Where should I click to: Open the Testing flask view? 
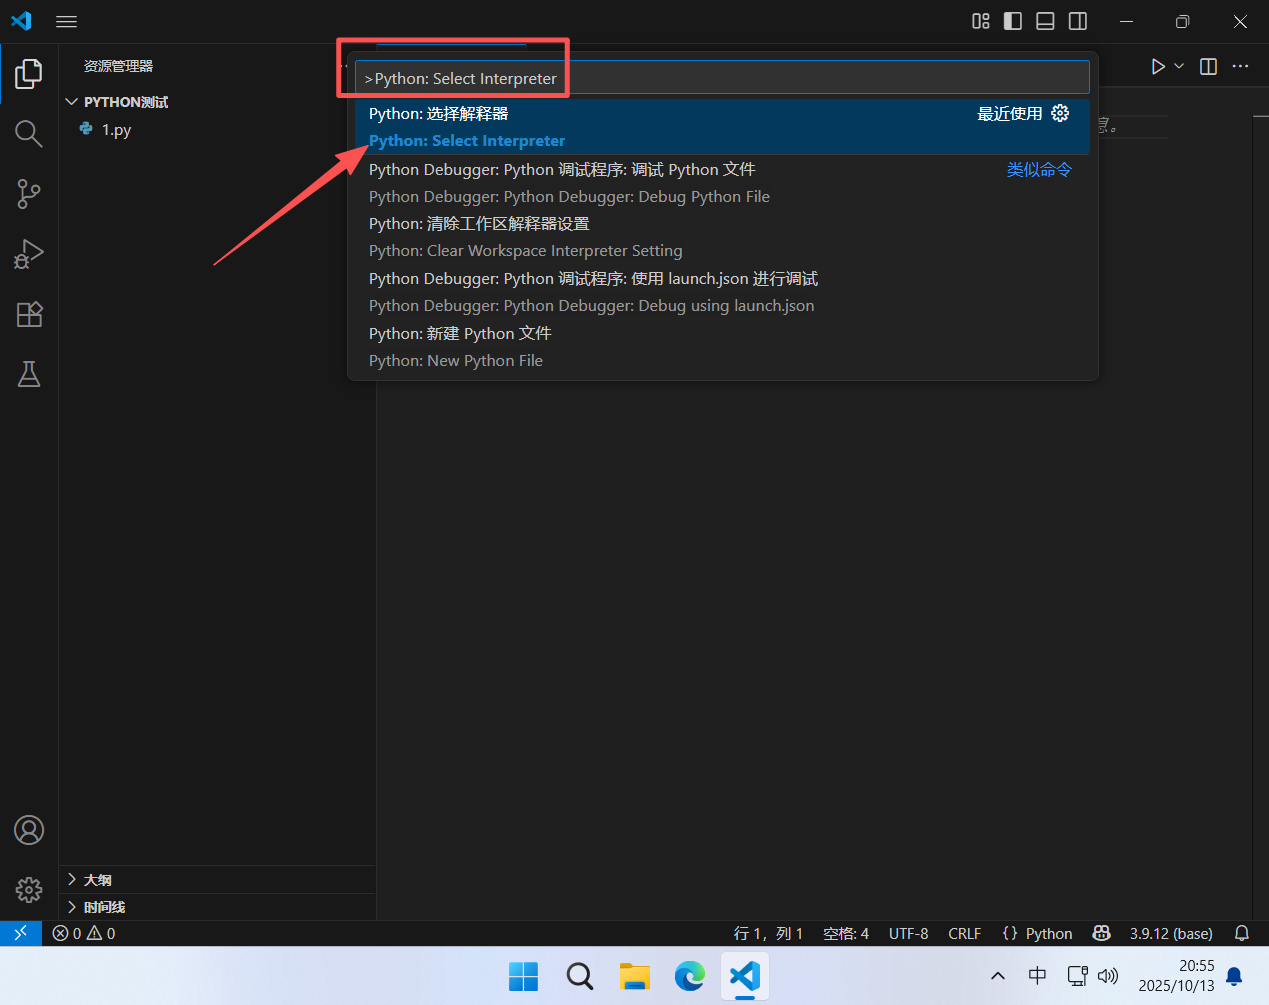click(29, 374)
